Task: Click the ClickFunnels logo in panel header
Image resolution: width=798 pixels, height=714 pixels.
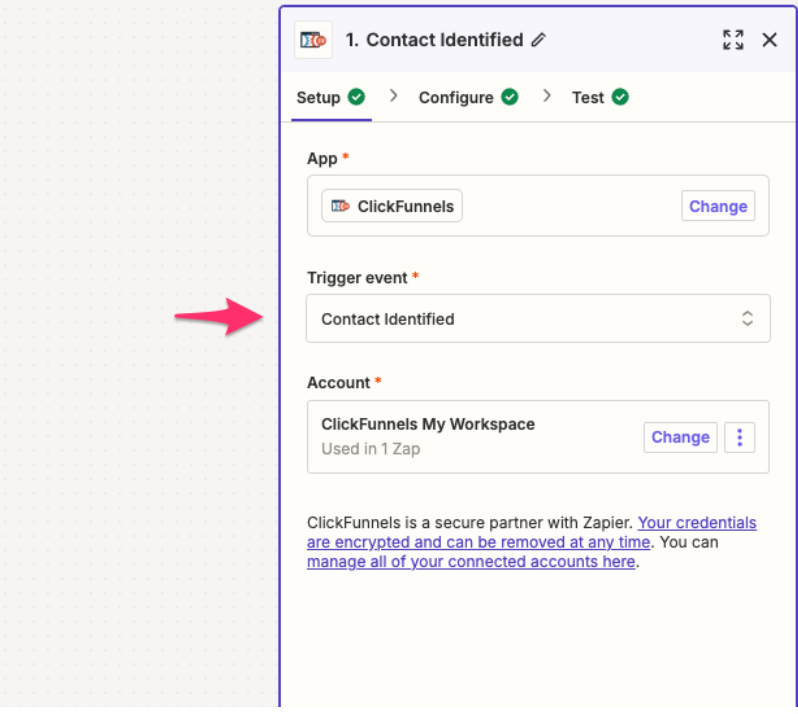Action: [x=312, y=40]
